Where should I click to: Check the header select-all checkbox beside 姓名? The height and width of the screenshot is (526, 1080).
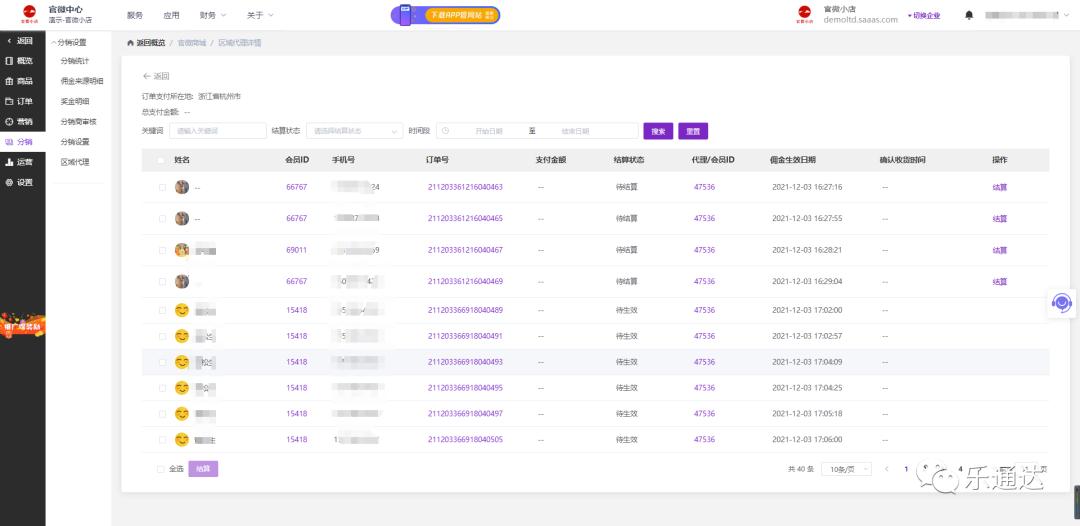point(162,160)
